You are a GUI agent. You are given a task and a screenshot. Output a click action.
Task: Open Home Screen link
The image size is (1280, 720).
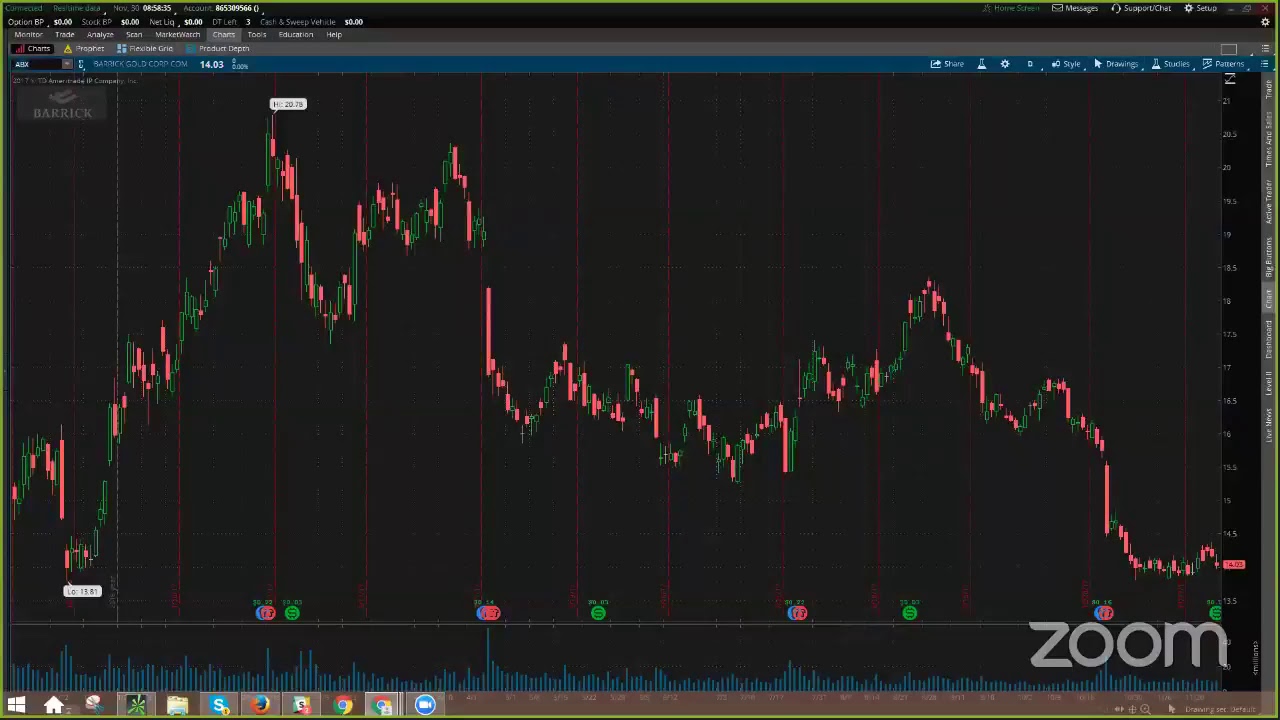coord(1011,8)
